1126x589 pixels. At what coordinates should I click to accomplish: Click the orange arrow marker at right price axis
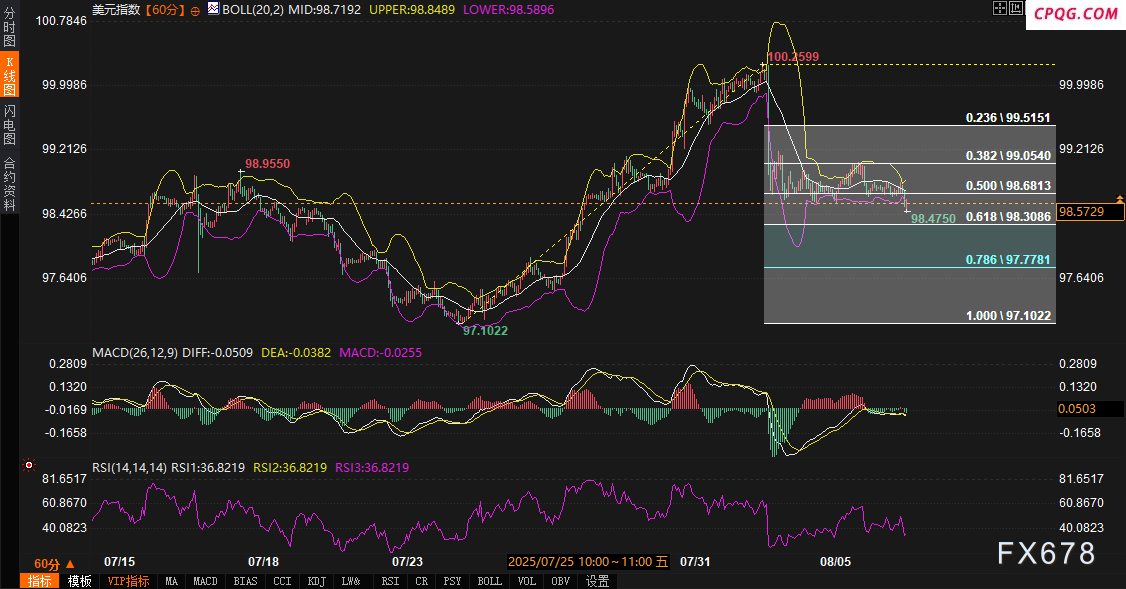point(1118,199)
